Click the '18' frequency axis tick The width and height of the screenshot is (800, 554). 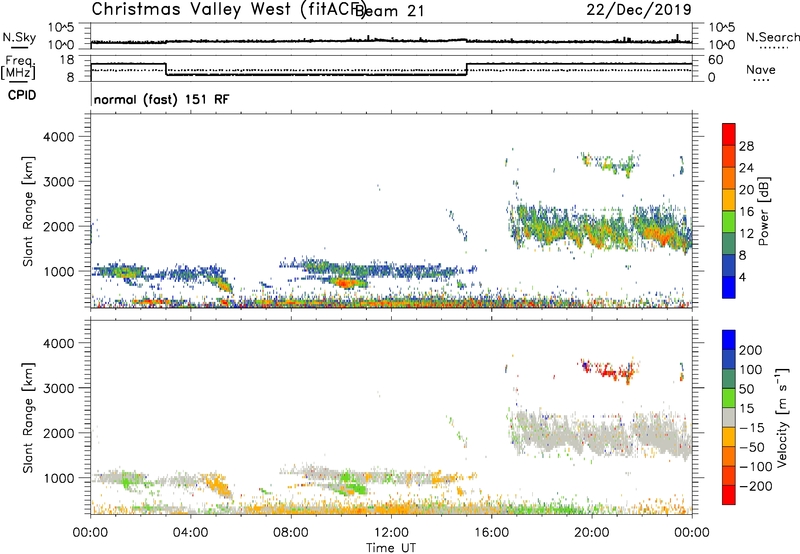tap(67, 60)
